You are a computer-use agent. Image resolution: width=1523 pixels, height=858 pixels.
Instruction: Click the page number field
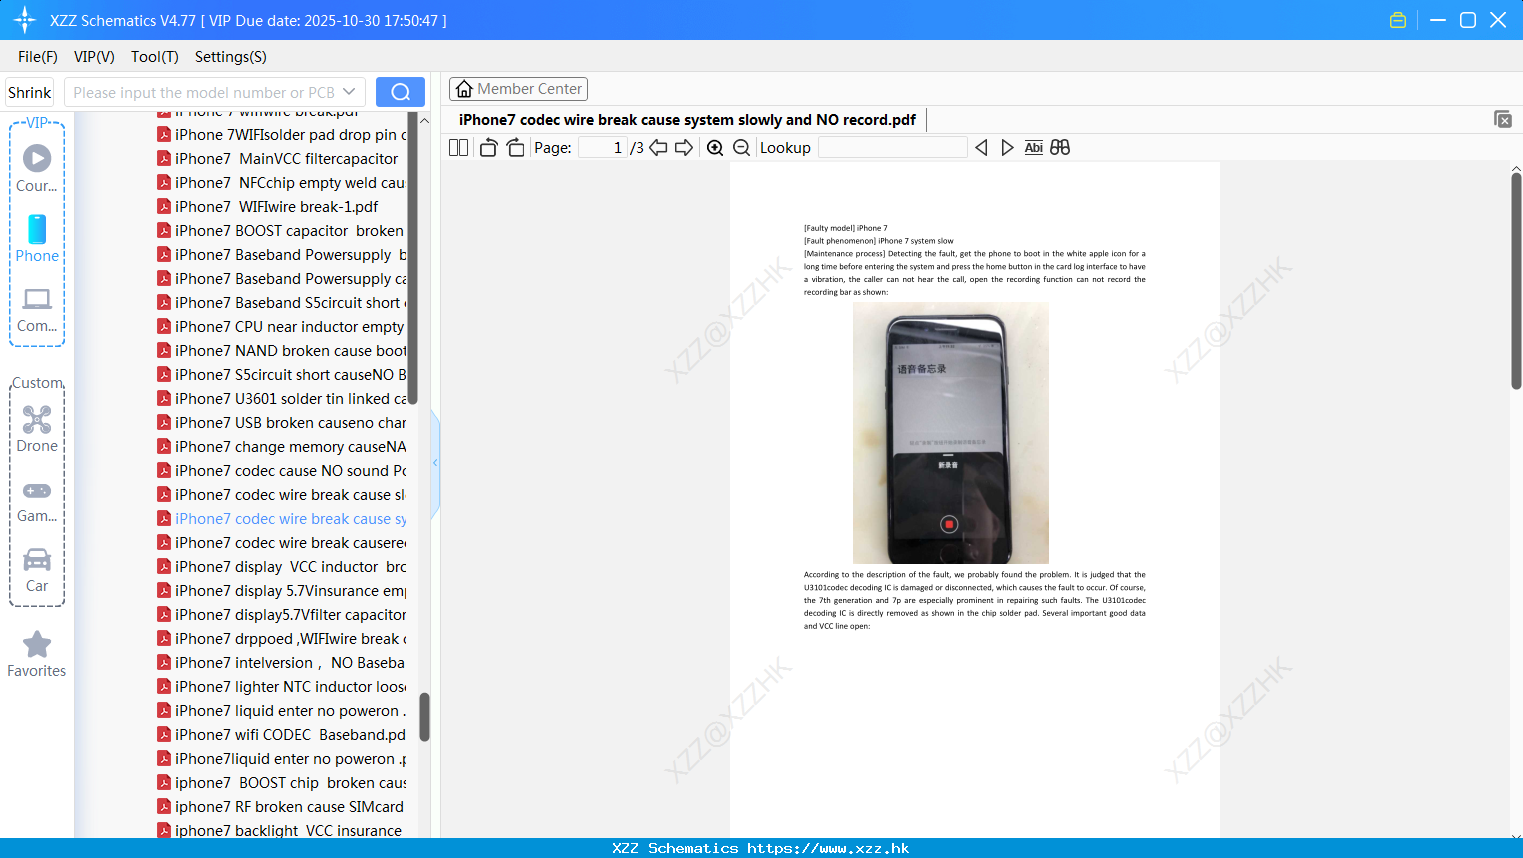[x=603, y=148]
